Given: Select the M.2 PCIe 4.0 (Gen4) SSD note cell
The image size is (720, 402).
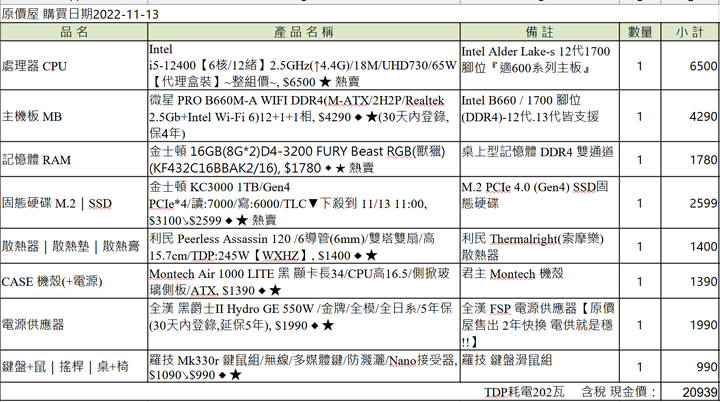Looking at the screenshot, I should pyautogui.click(x=540, y=203).
